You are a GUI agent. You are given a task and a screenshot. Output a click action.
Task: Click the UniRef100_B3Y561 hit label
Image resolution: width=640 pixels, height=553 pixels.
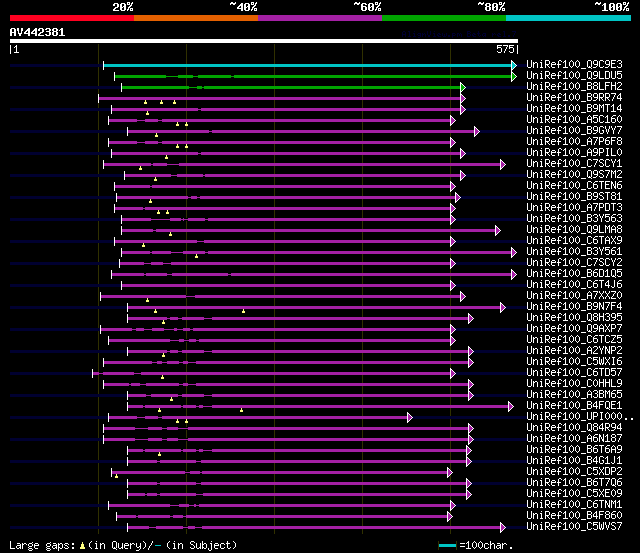(574, 252)
